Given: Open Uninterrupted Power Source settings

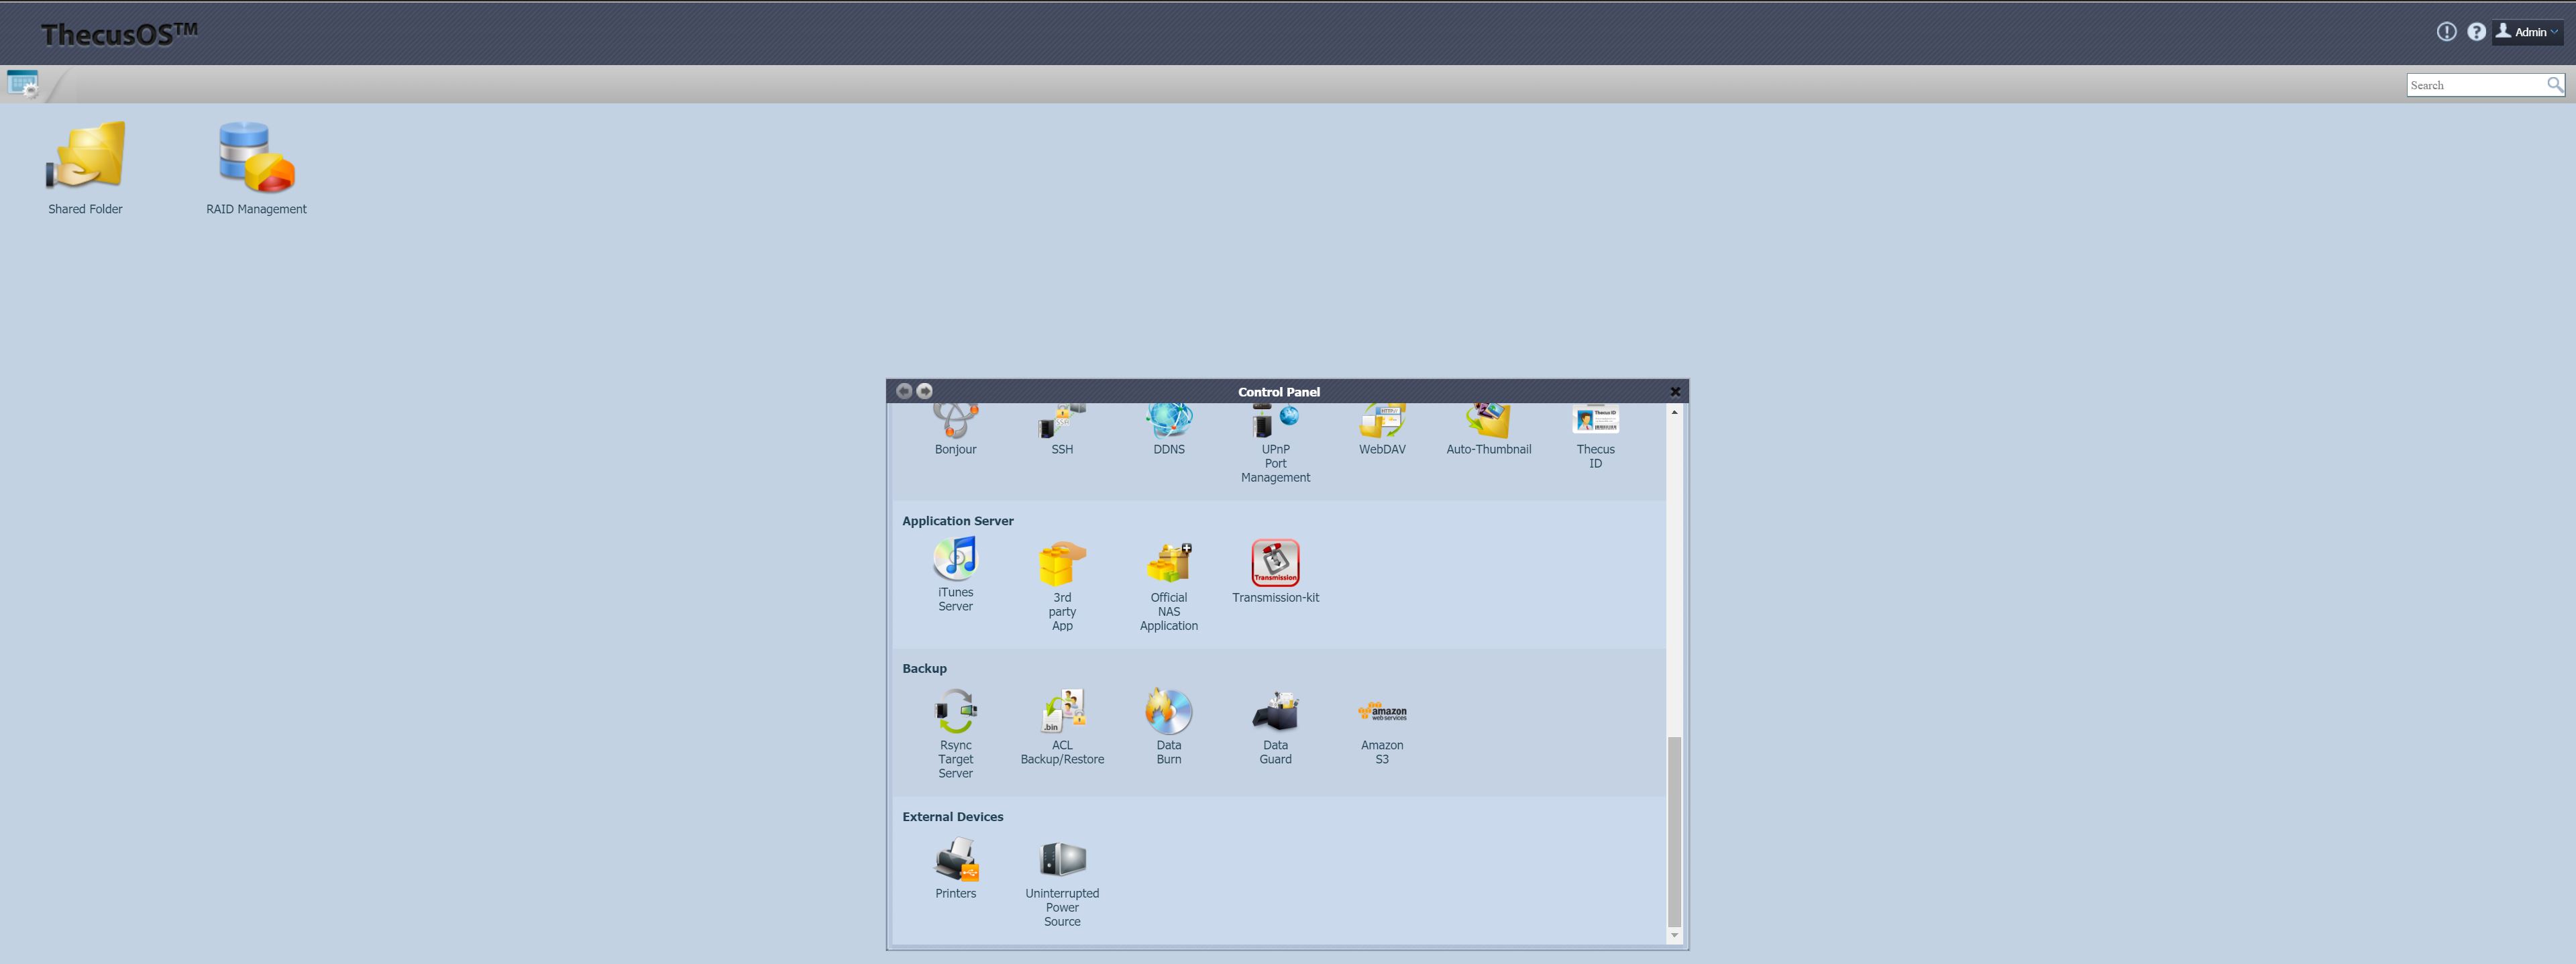Looking at the screenshot, I should pos(1062,860).
